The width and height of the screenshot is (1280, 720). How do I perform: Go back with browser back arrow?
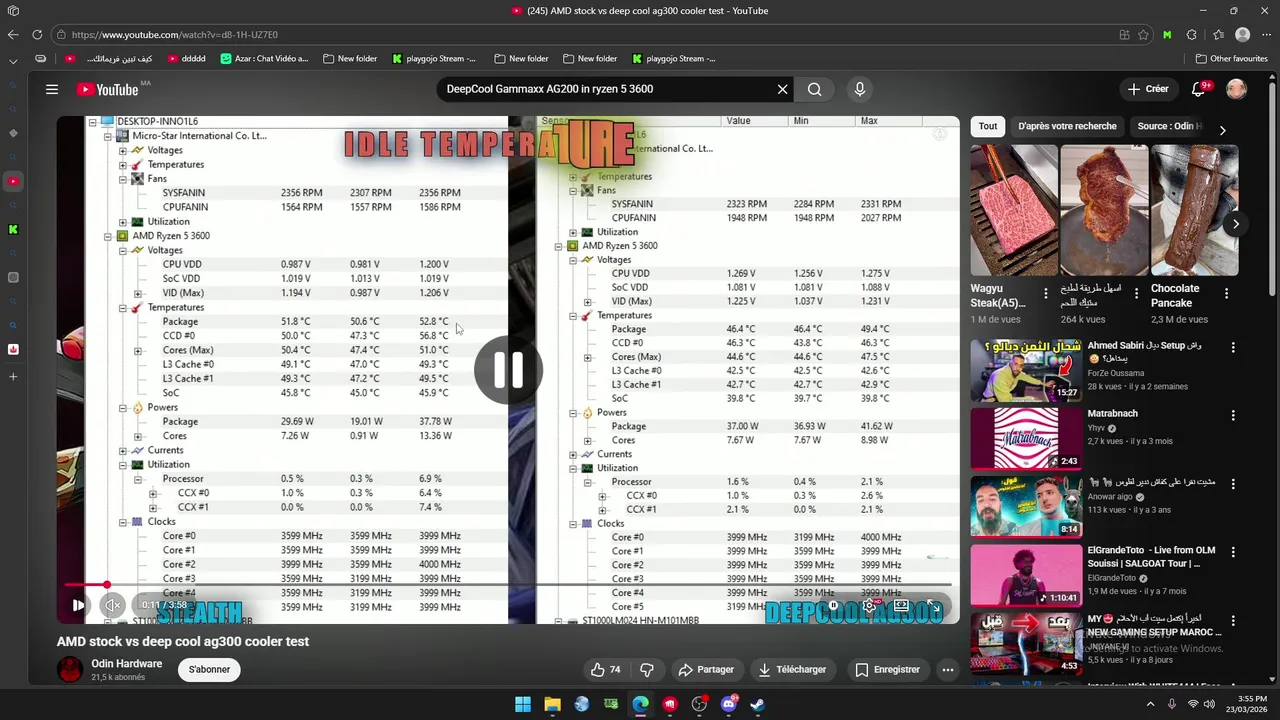pos(12,34)
